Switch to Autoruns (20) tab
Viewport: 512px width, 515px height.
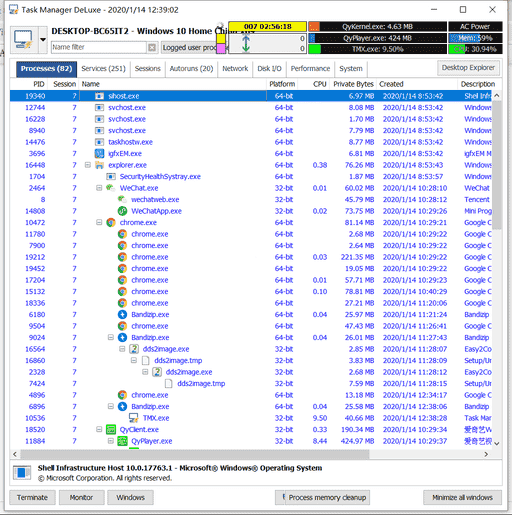191,69
